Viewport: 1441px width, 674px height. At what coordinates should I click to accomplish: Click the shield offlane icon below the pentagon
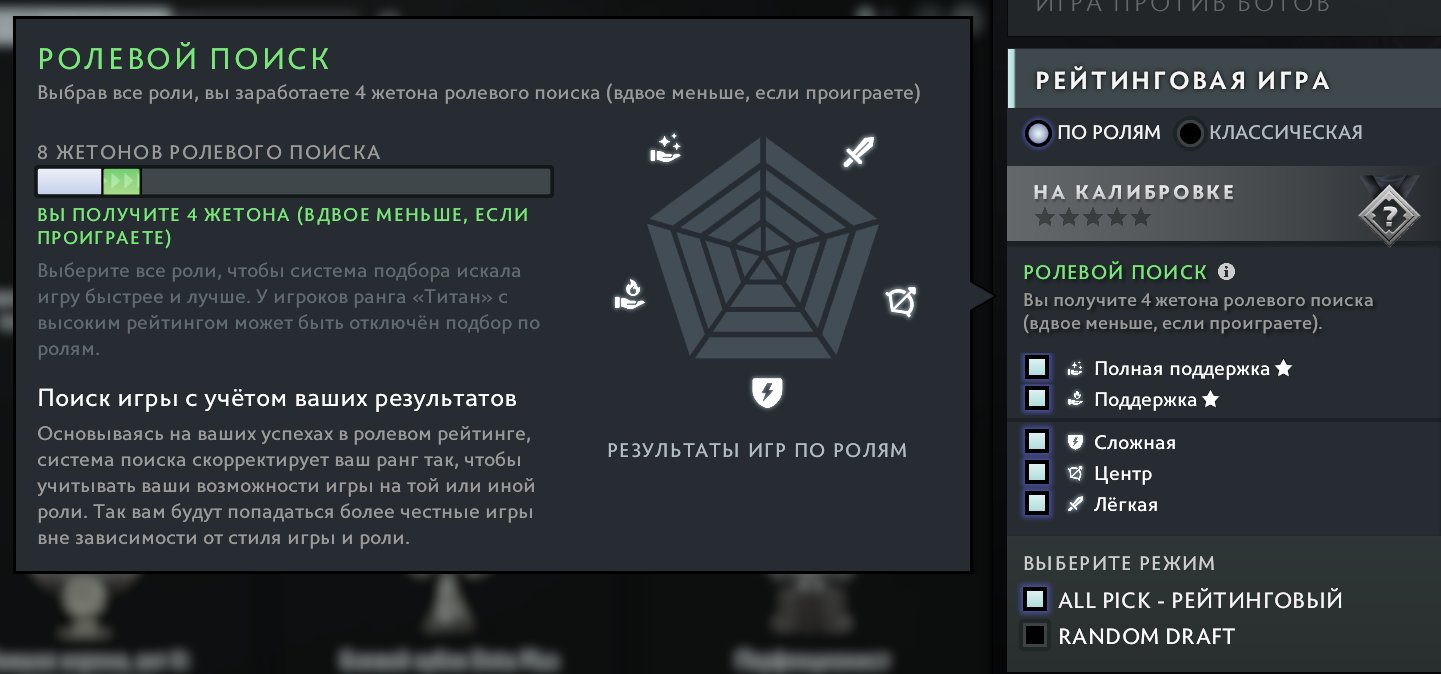766,393
